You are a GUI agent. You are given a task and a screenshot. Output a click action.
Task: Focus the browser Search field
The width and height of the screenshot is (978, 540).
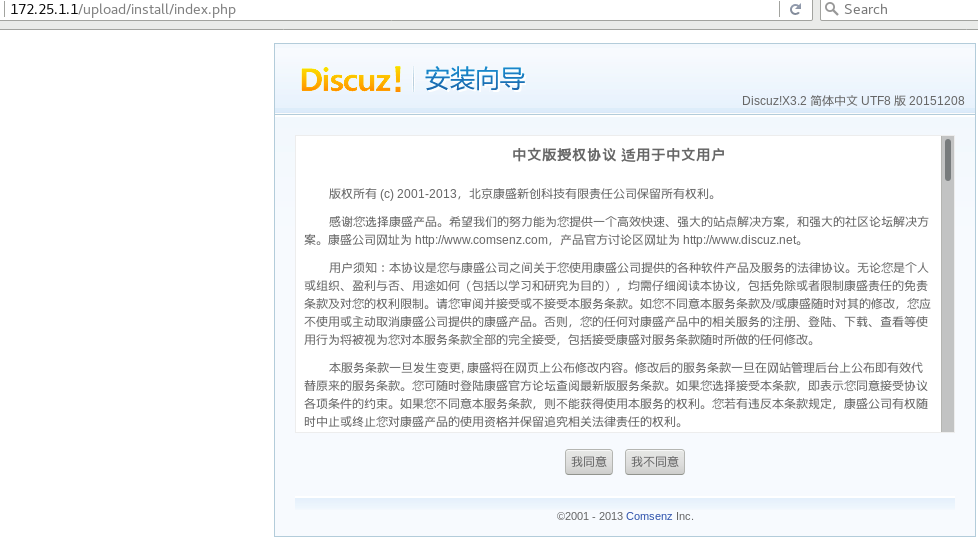[x=899, y=9]
